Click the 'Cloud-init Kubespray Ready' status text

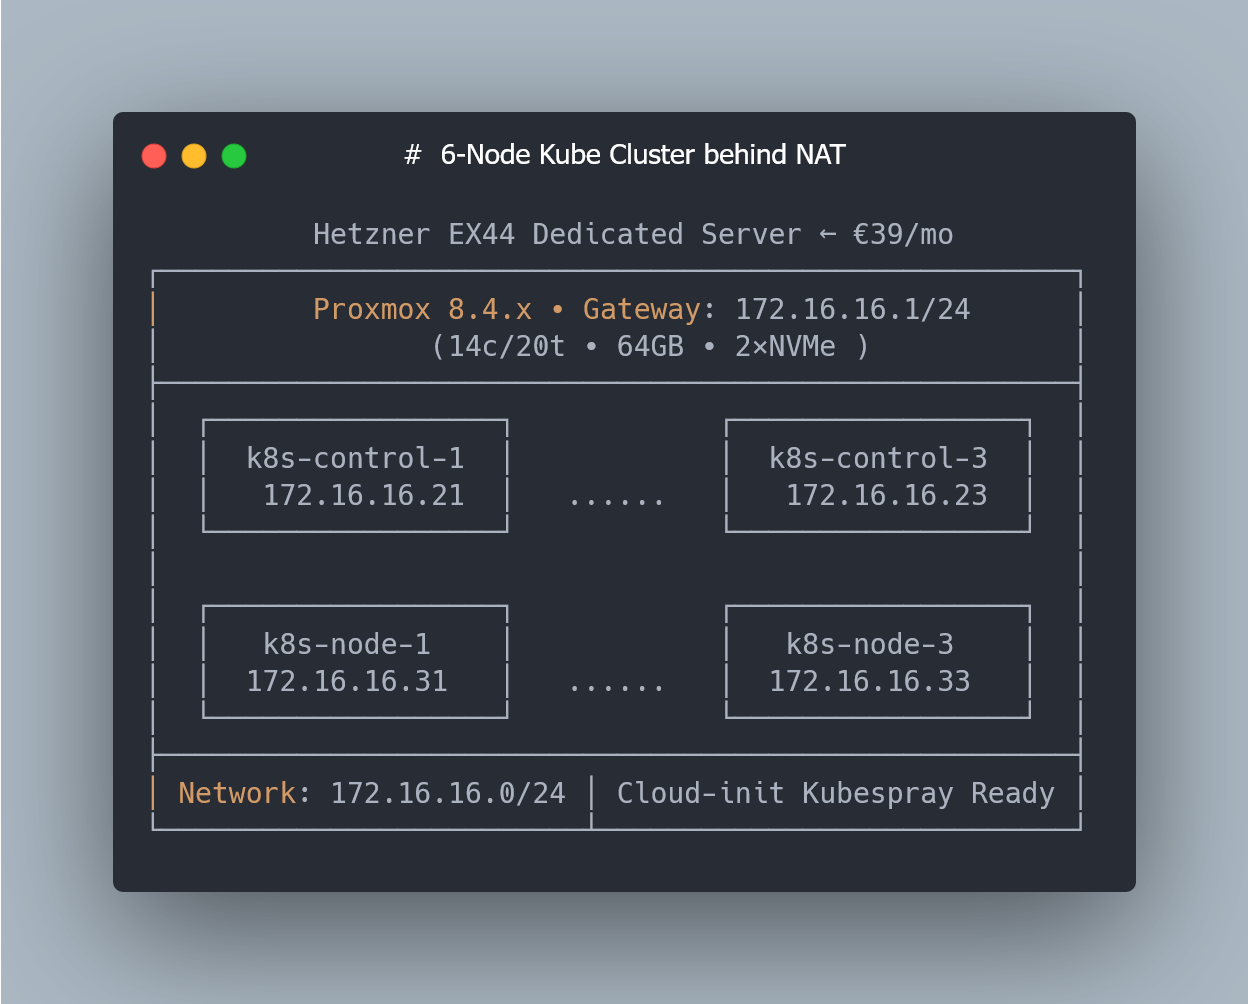coord(835,793)
